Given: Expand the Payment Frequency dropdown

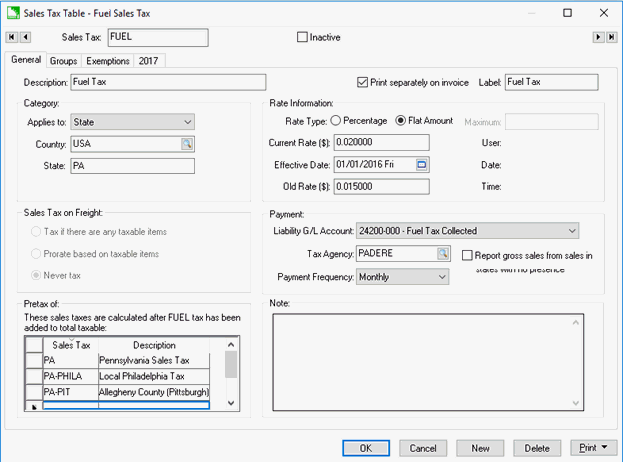Looking at the screenshot, I should [x=442, y=277].
